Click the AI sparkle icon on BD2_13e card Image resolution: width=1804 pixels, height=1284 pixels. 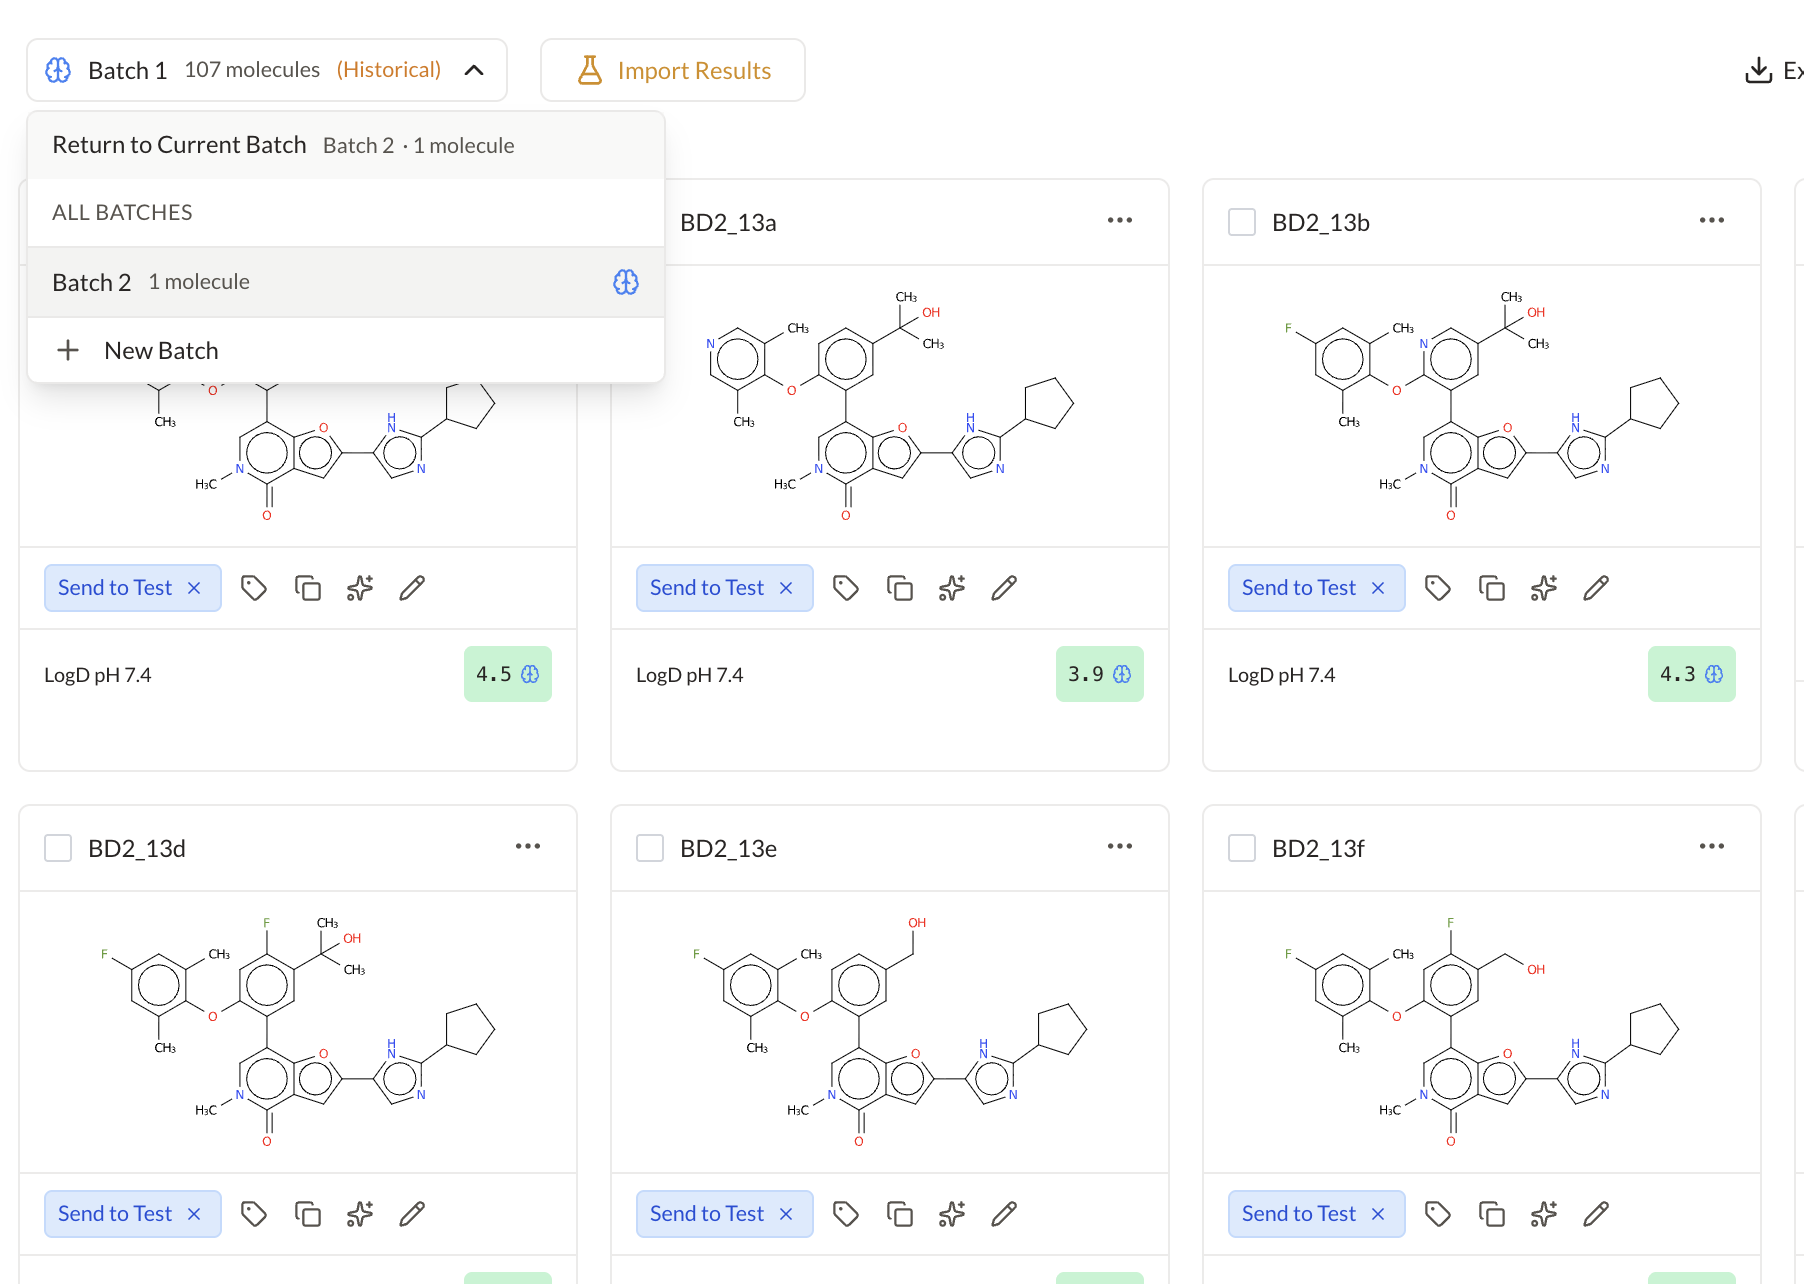952,1214
